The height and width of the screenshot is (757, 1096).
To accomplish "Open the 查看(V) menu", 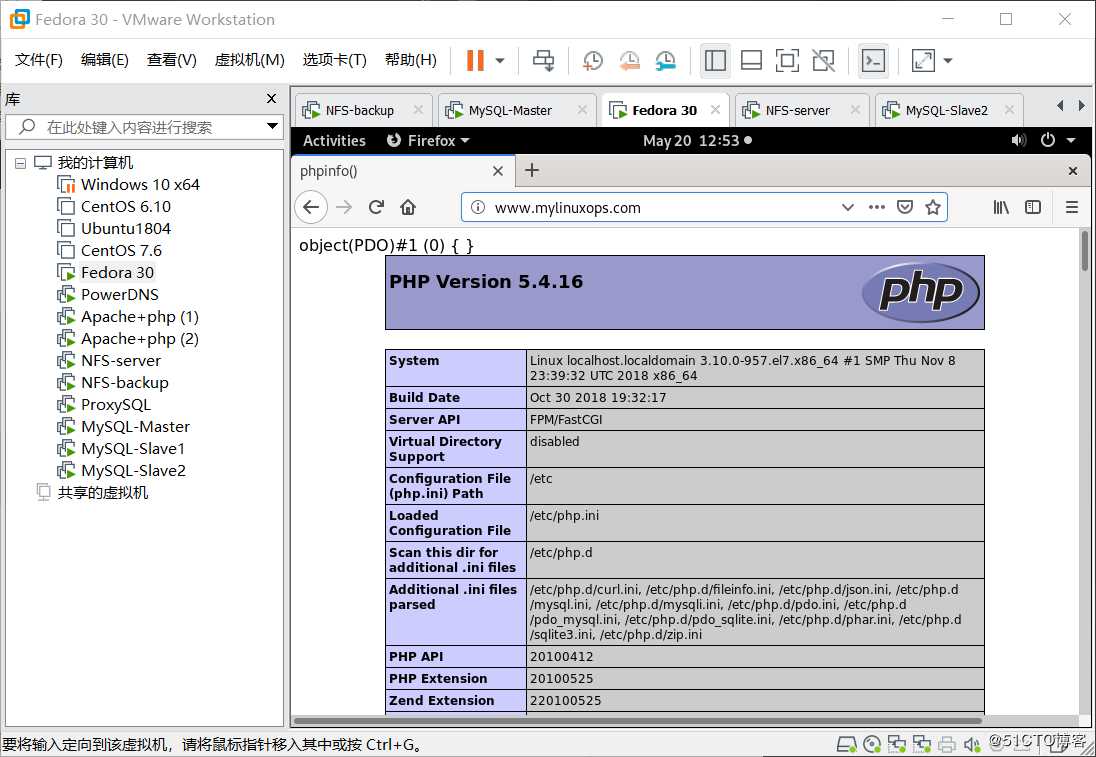I will (171, 60).
